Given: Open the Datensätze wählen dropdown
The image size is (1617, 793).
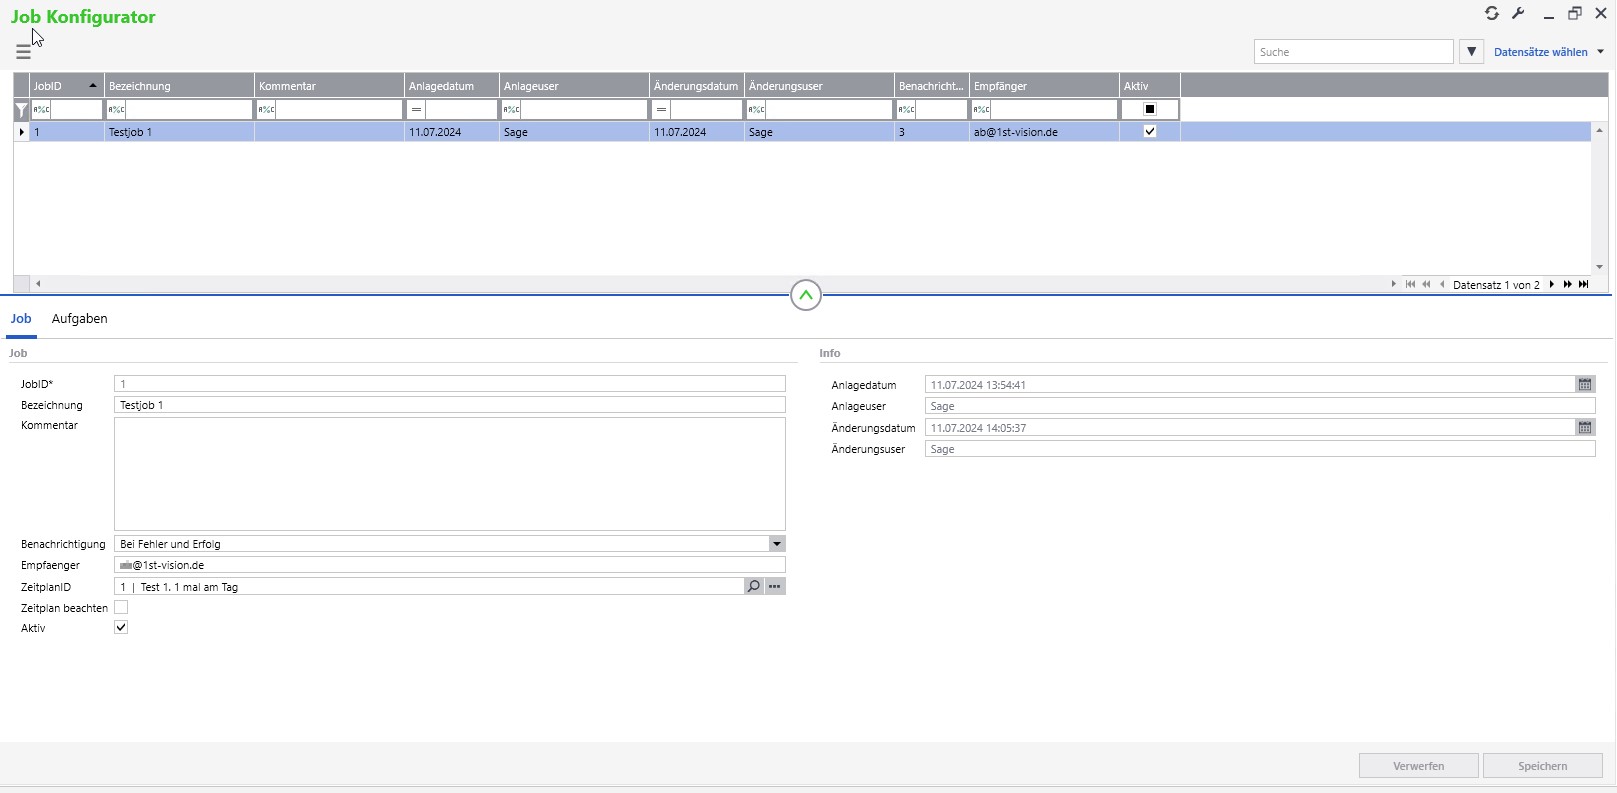Looking at the screenshot, I should click(x=1549, y=52).
